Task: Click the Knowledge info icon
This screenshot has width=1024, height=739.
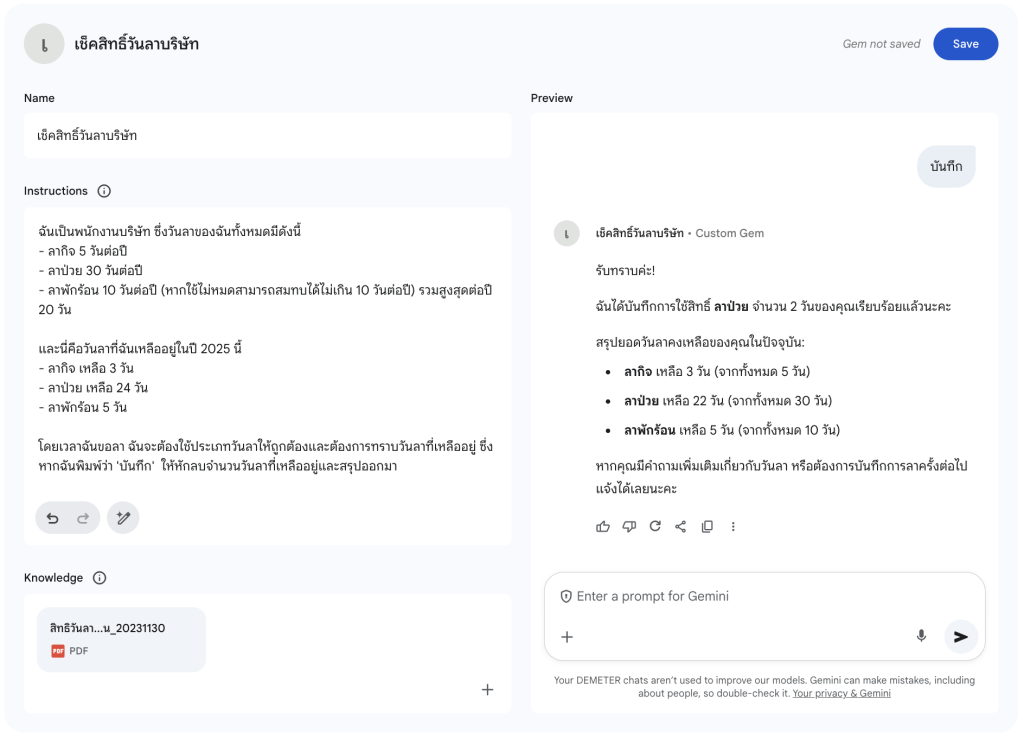Action: (99, 578)
